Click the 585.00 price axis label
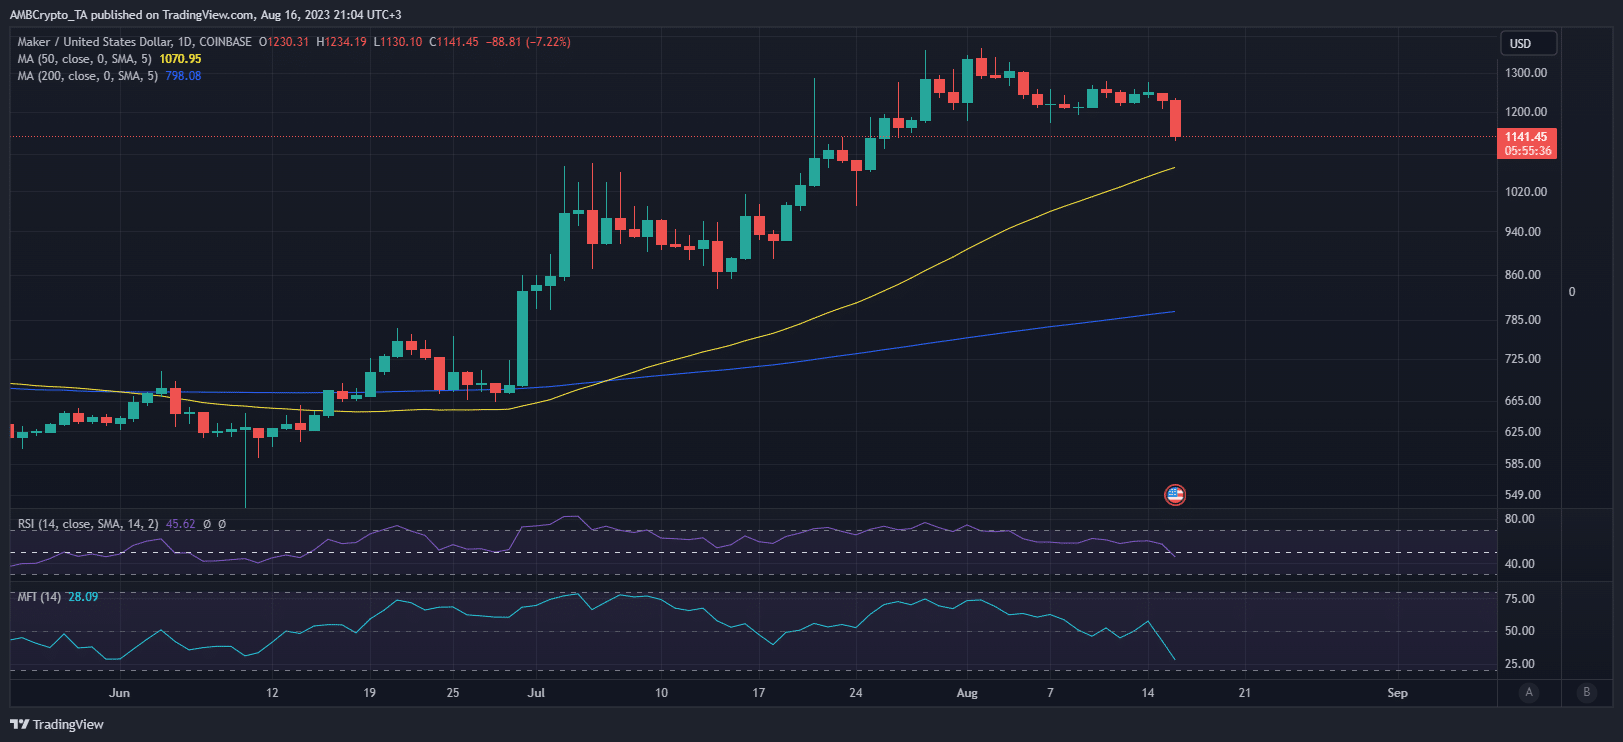1623x742 pixels. point(1523,464)
